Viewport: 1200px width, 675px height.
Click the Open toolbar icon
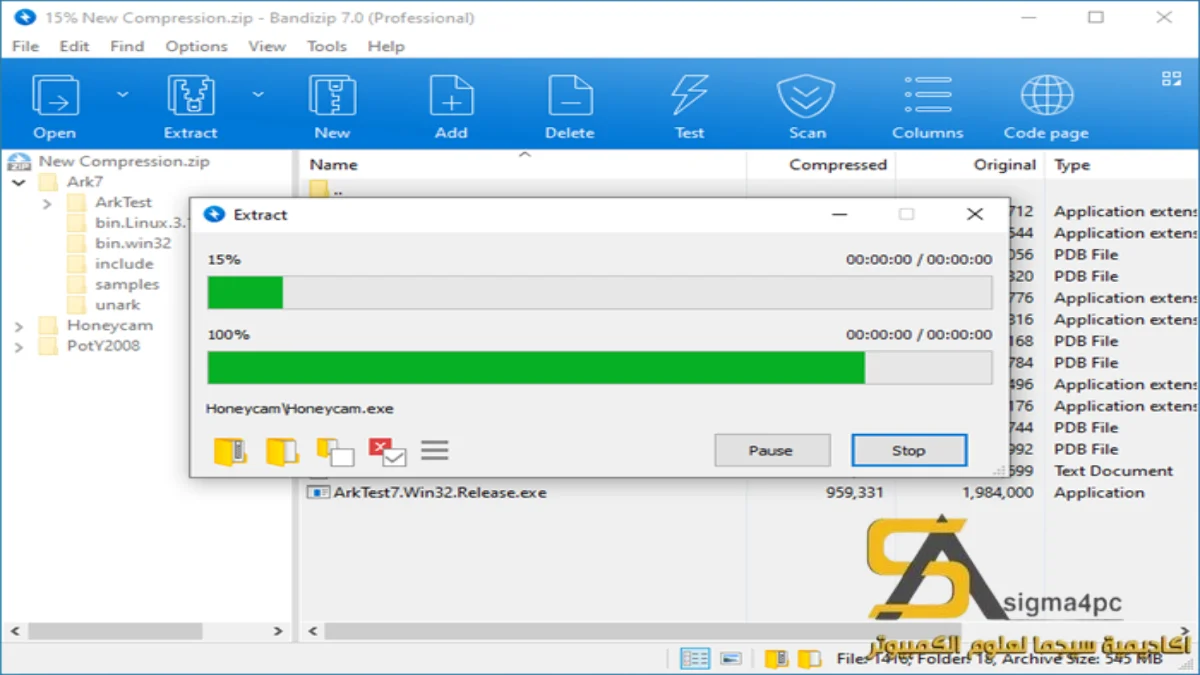coord(55,97)
